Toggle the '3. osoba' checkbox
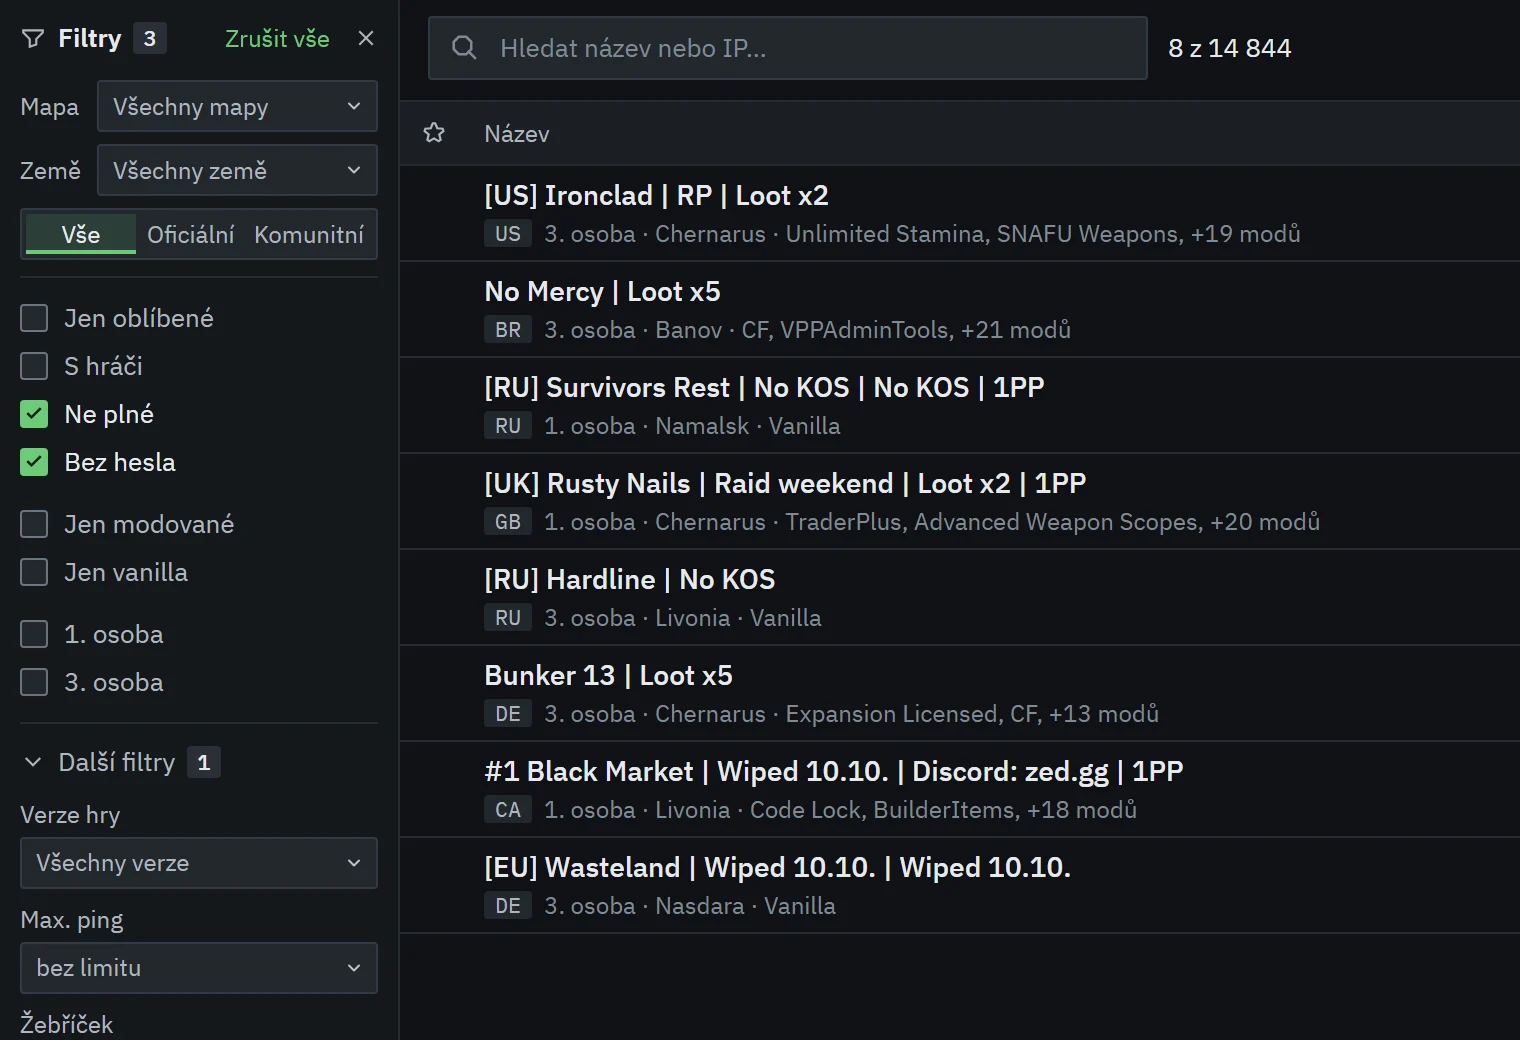The image size is (1520, 1040). pos(34,682)
